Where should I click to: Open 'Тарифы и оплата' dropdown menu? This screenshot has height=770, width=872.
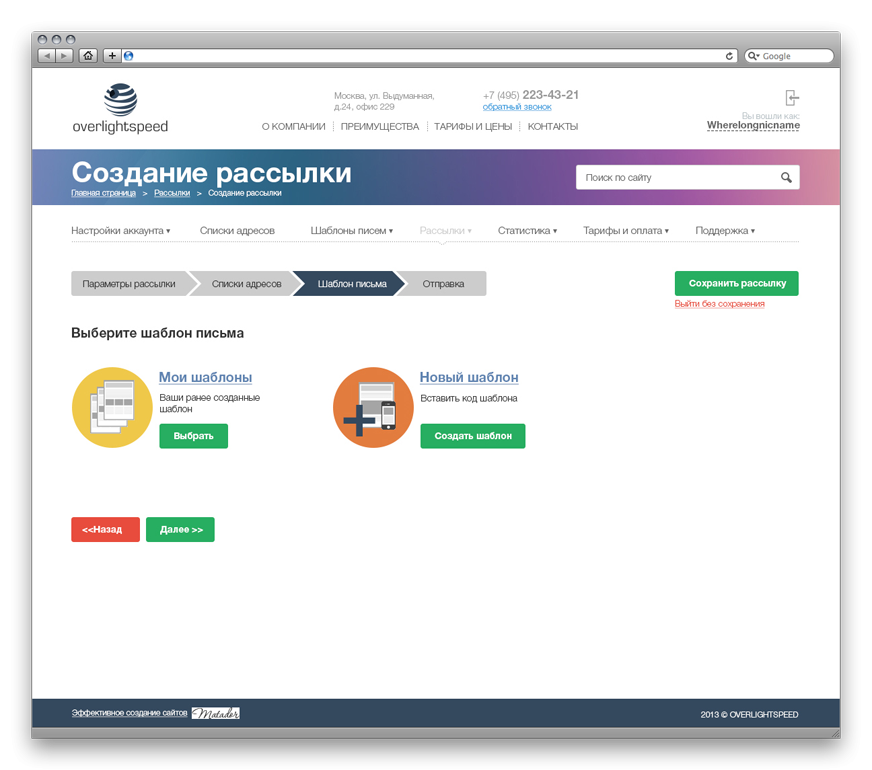626,231
